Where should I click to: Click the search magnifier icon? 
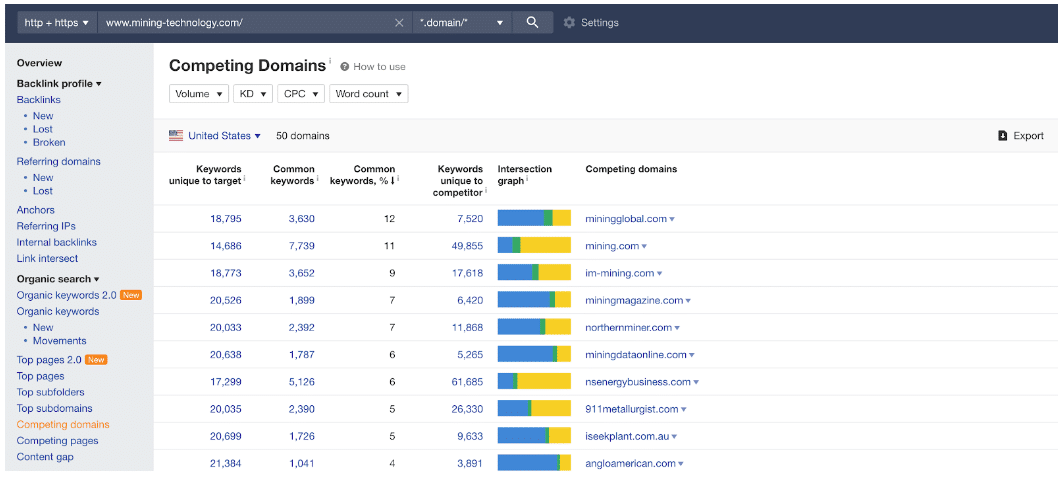(532, 22)
